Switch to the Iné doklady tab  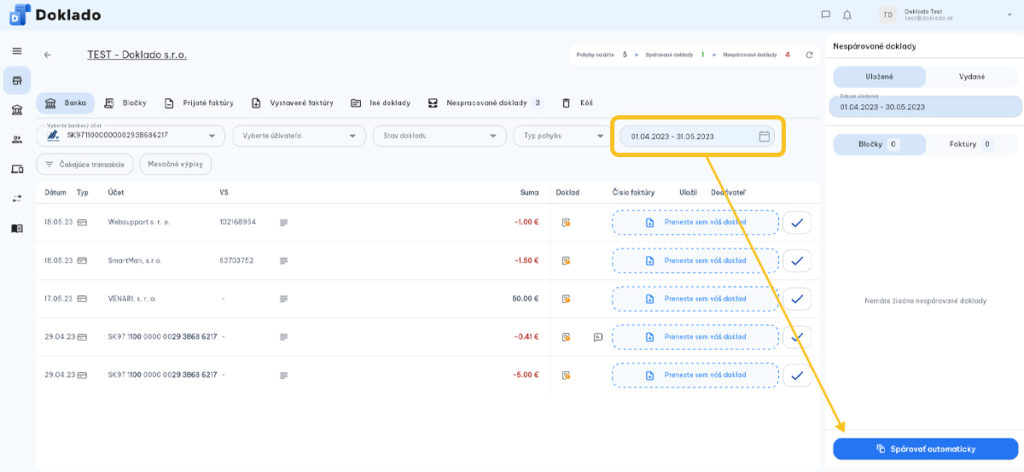pyautogui.click(x=380, y=103)
